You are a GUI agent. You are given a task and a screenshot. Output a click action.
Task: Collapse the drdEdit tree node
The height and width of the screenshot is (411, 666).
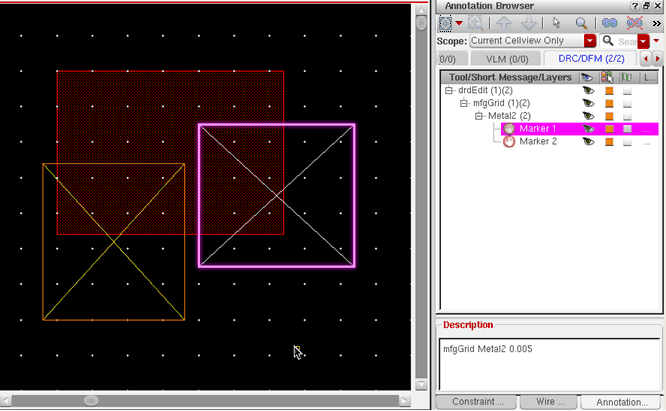(451, 91)
